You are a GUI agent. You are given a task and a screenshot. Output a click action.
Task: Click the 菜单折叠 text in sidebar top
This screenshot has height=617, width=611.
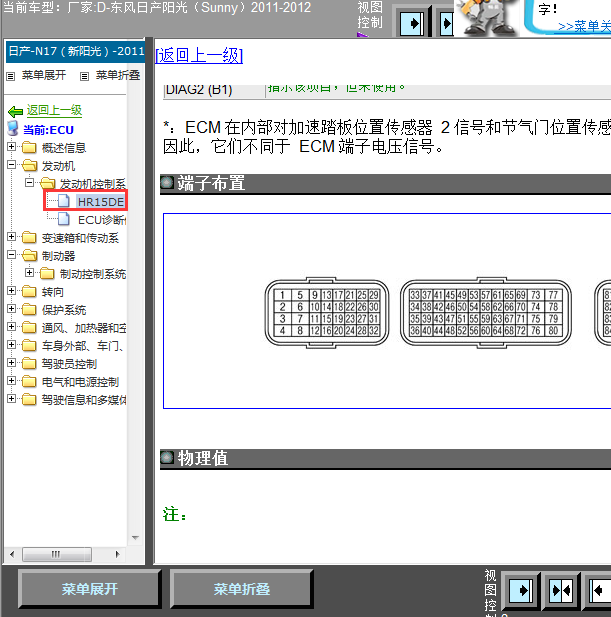pyautogui.click(x=118, y=75)
